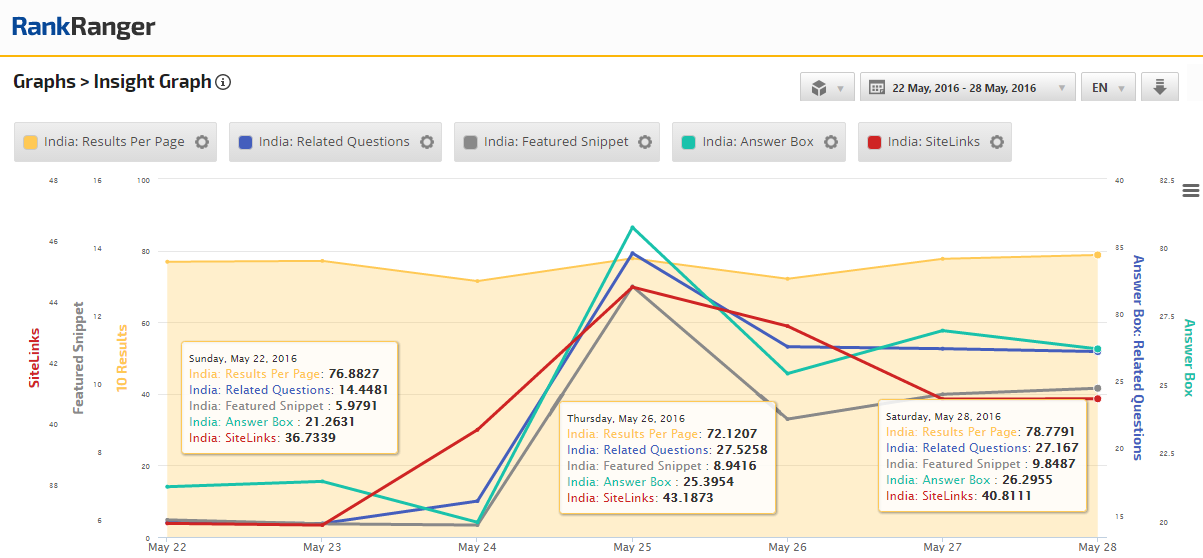Click the red SiteLinks color swatch

[874, 142]
